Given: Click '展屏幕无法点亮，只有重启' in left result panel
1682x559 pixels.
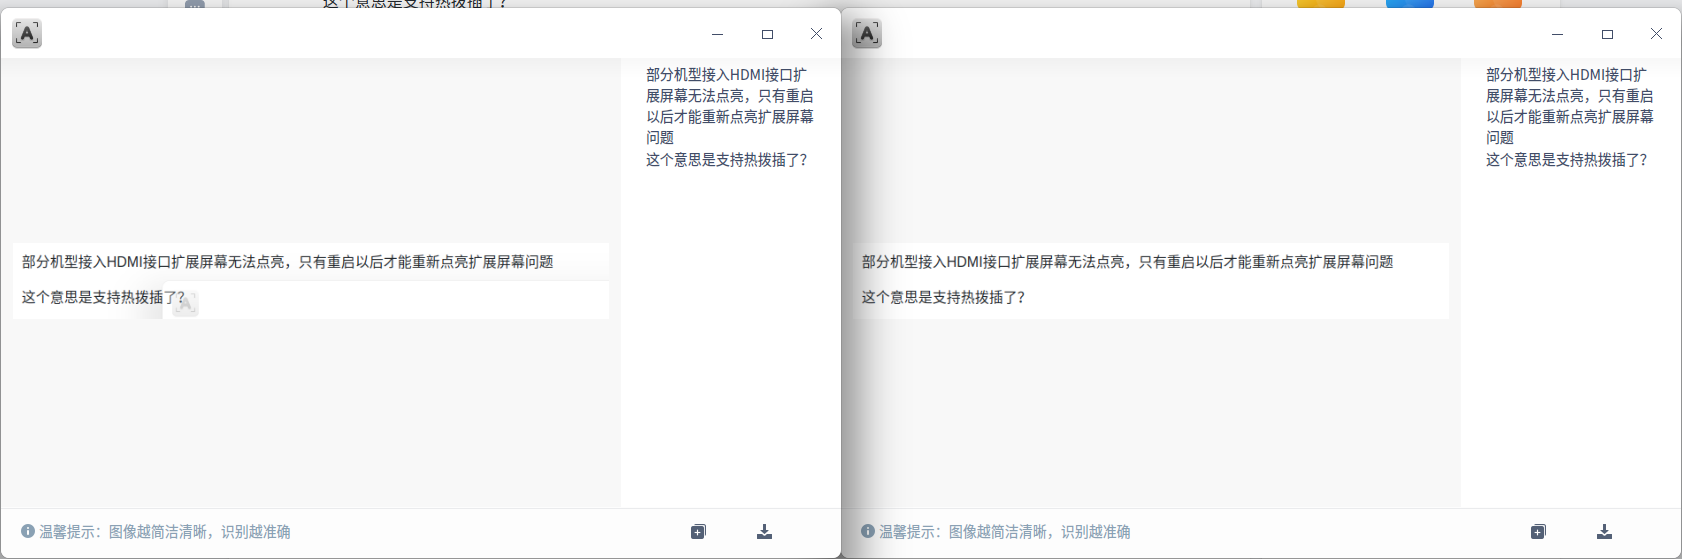Looking at the screenshot, I should coord(730,96).
